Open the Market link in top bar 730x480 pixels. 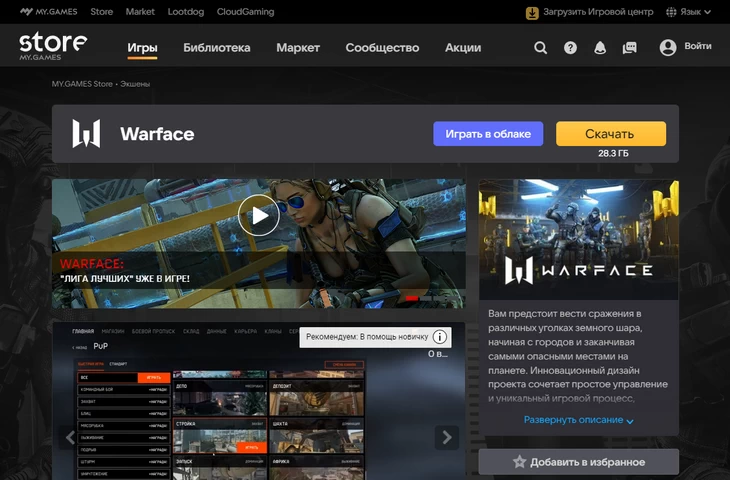140,12
